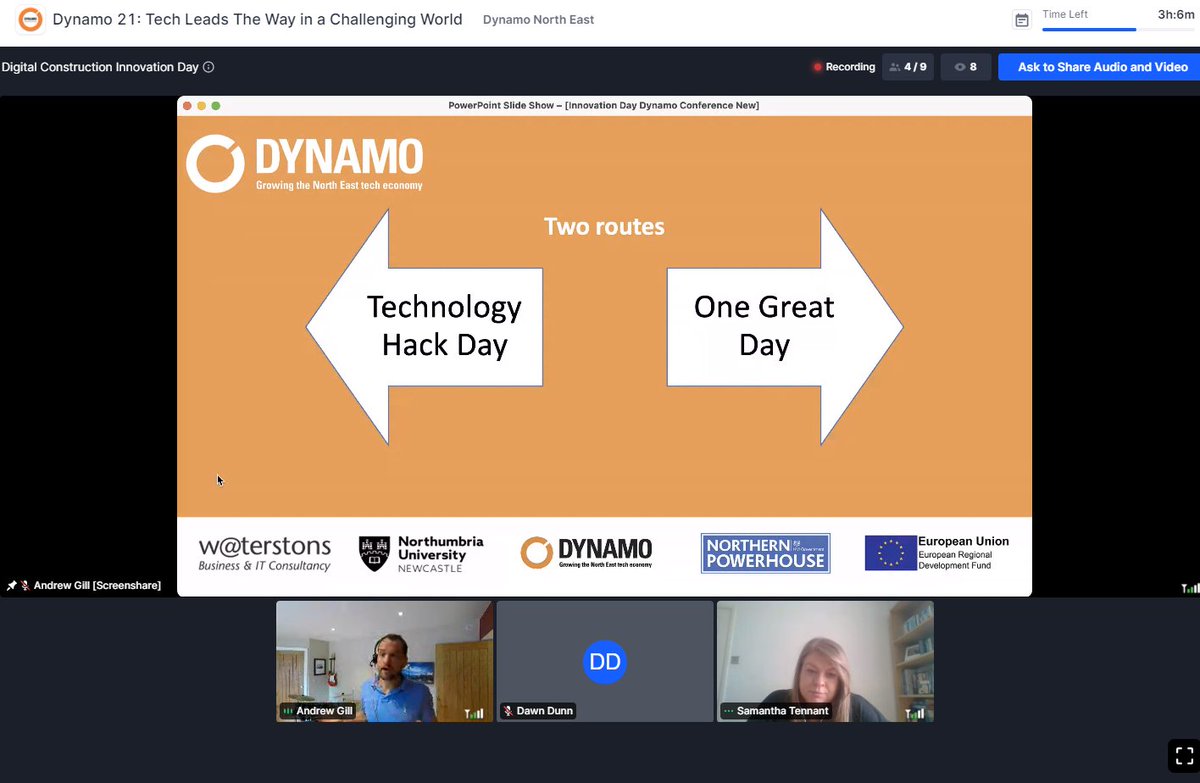Click the PowerPoint Slide Show window title bar
The image size is (1200, 783).
coord(604,106)
